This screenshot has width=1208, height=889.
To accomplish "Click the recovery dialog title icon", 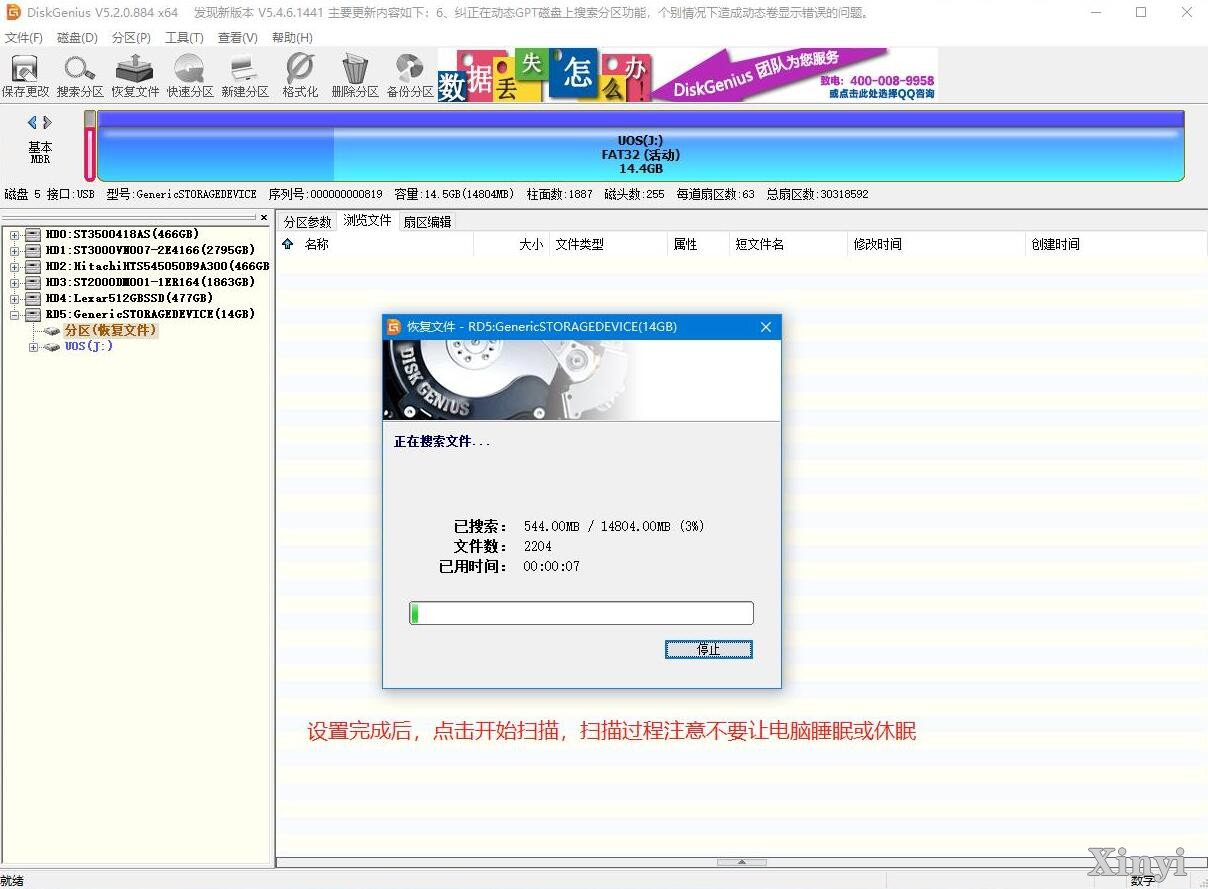I will 395,327.
